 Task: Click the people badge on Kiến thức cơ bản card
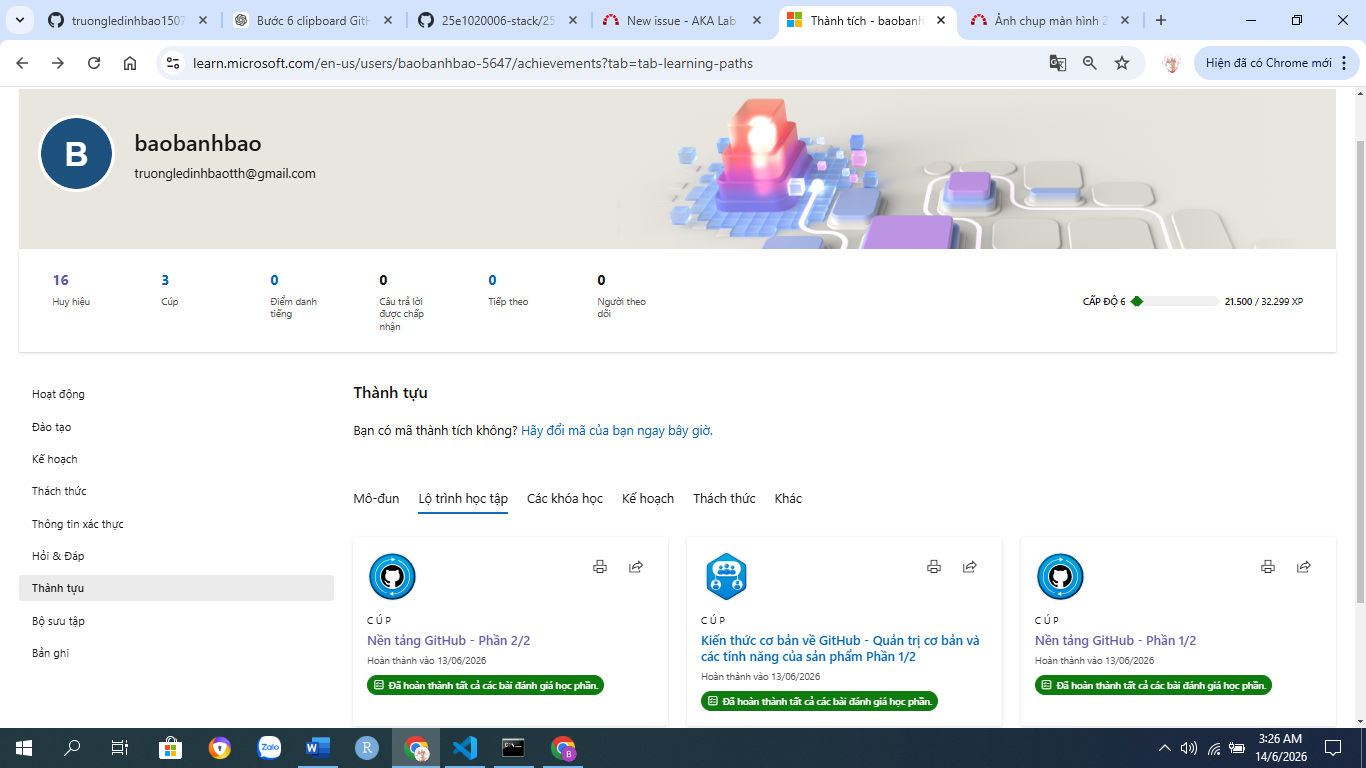(x=726, y=577)
